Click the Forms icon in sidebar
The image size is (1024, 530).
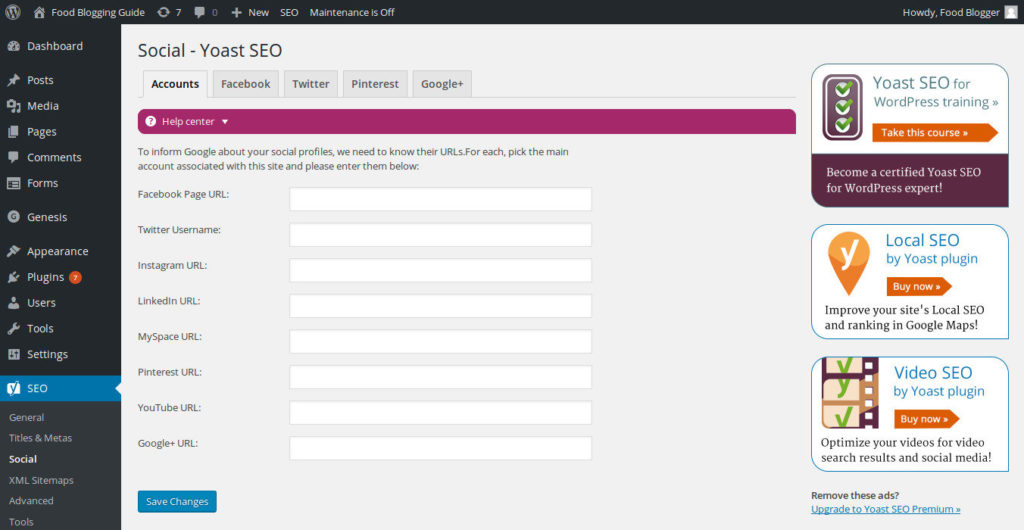13,183
